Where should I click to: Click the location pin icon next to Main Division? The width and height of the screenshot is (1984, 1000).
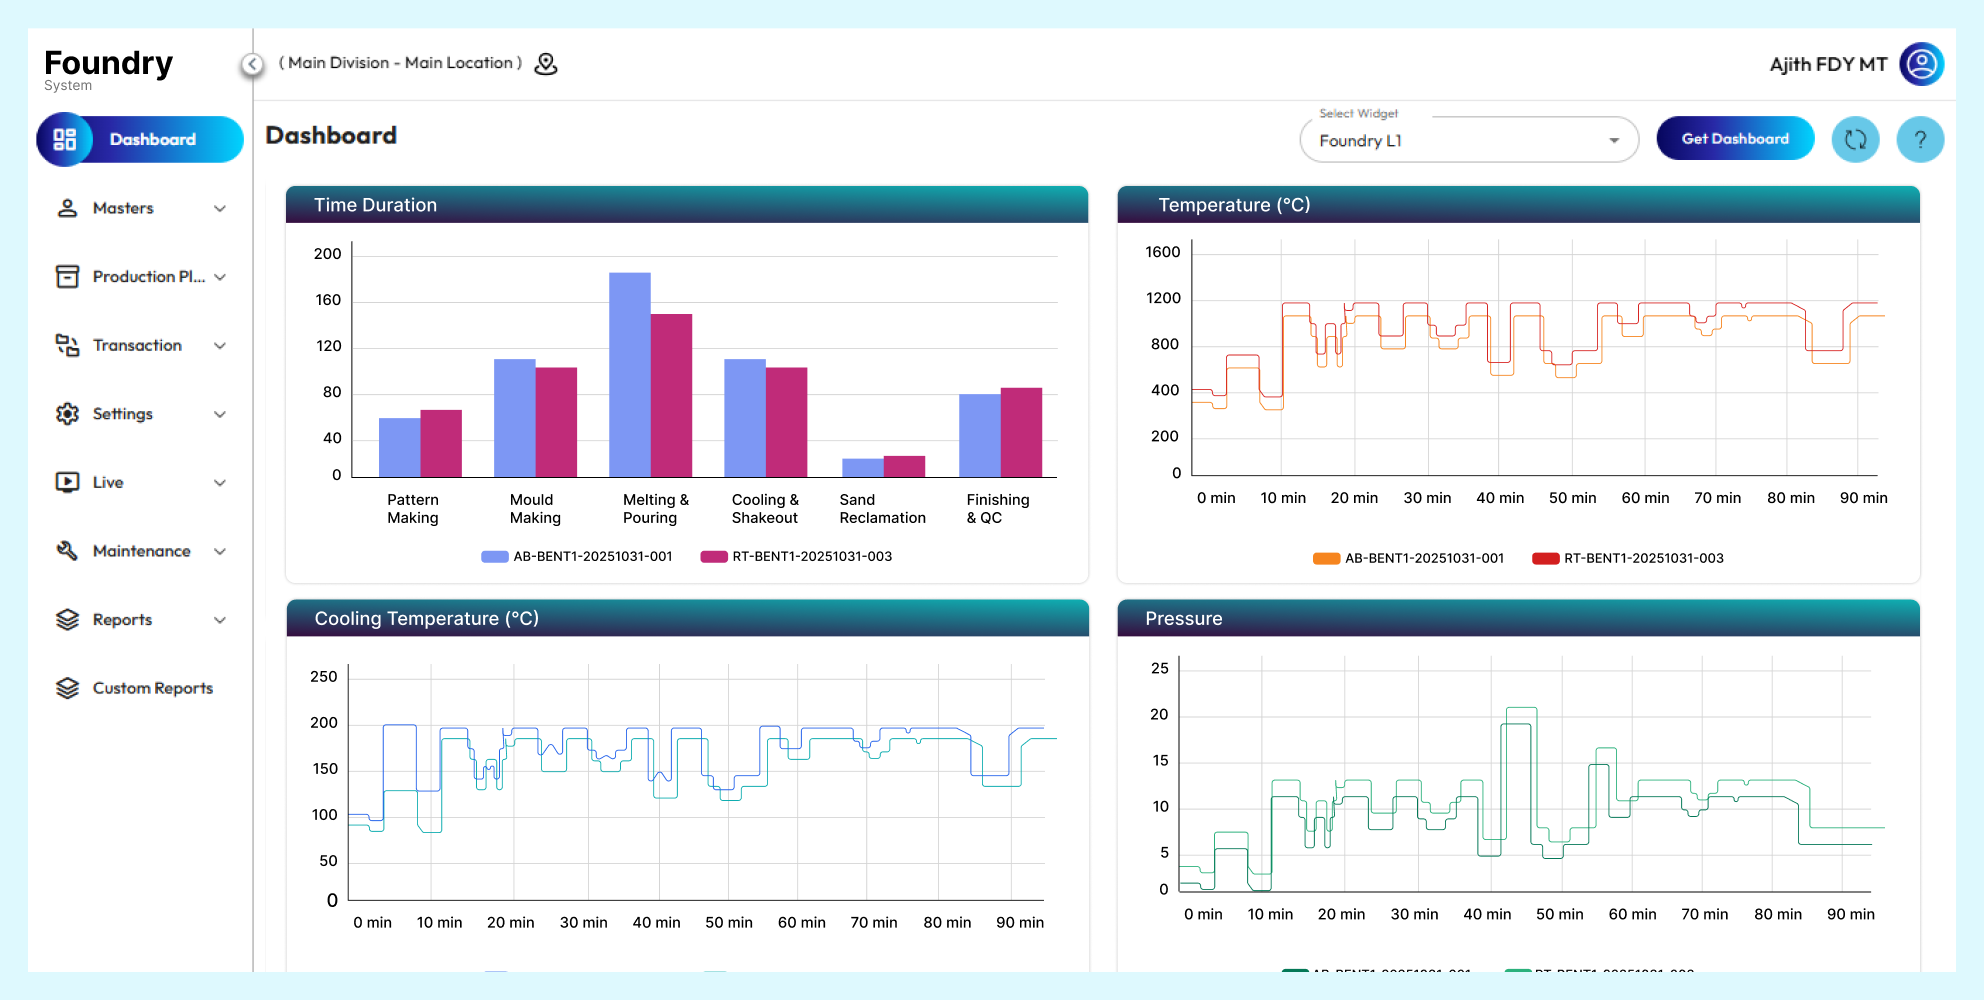546,63
